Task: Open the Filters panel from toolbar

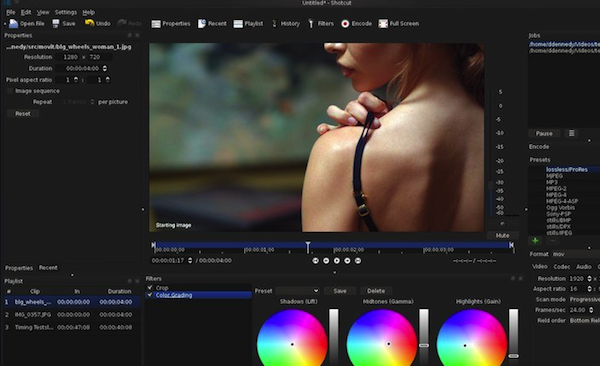Action: click(321, 24)
